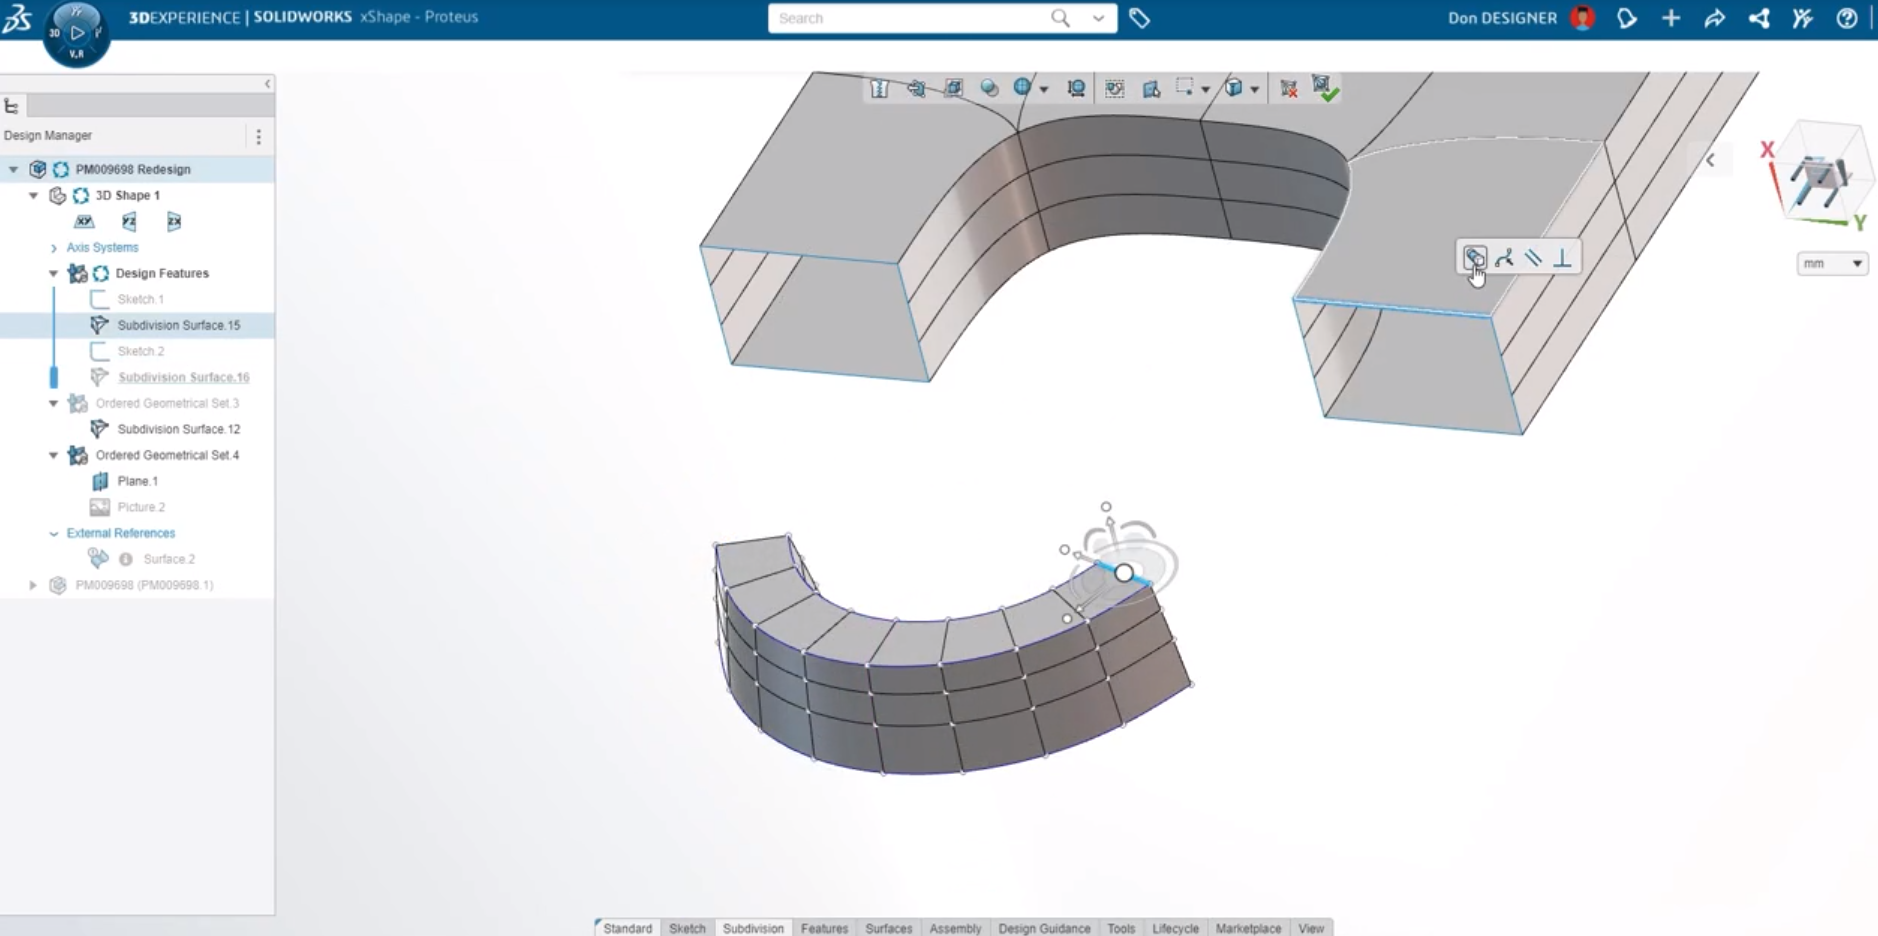Expand the Axis Systems tree node
Image resolution: width=1878 pixels, height=936 pixels.
click(x=53, y=247)
